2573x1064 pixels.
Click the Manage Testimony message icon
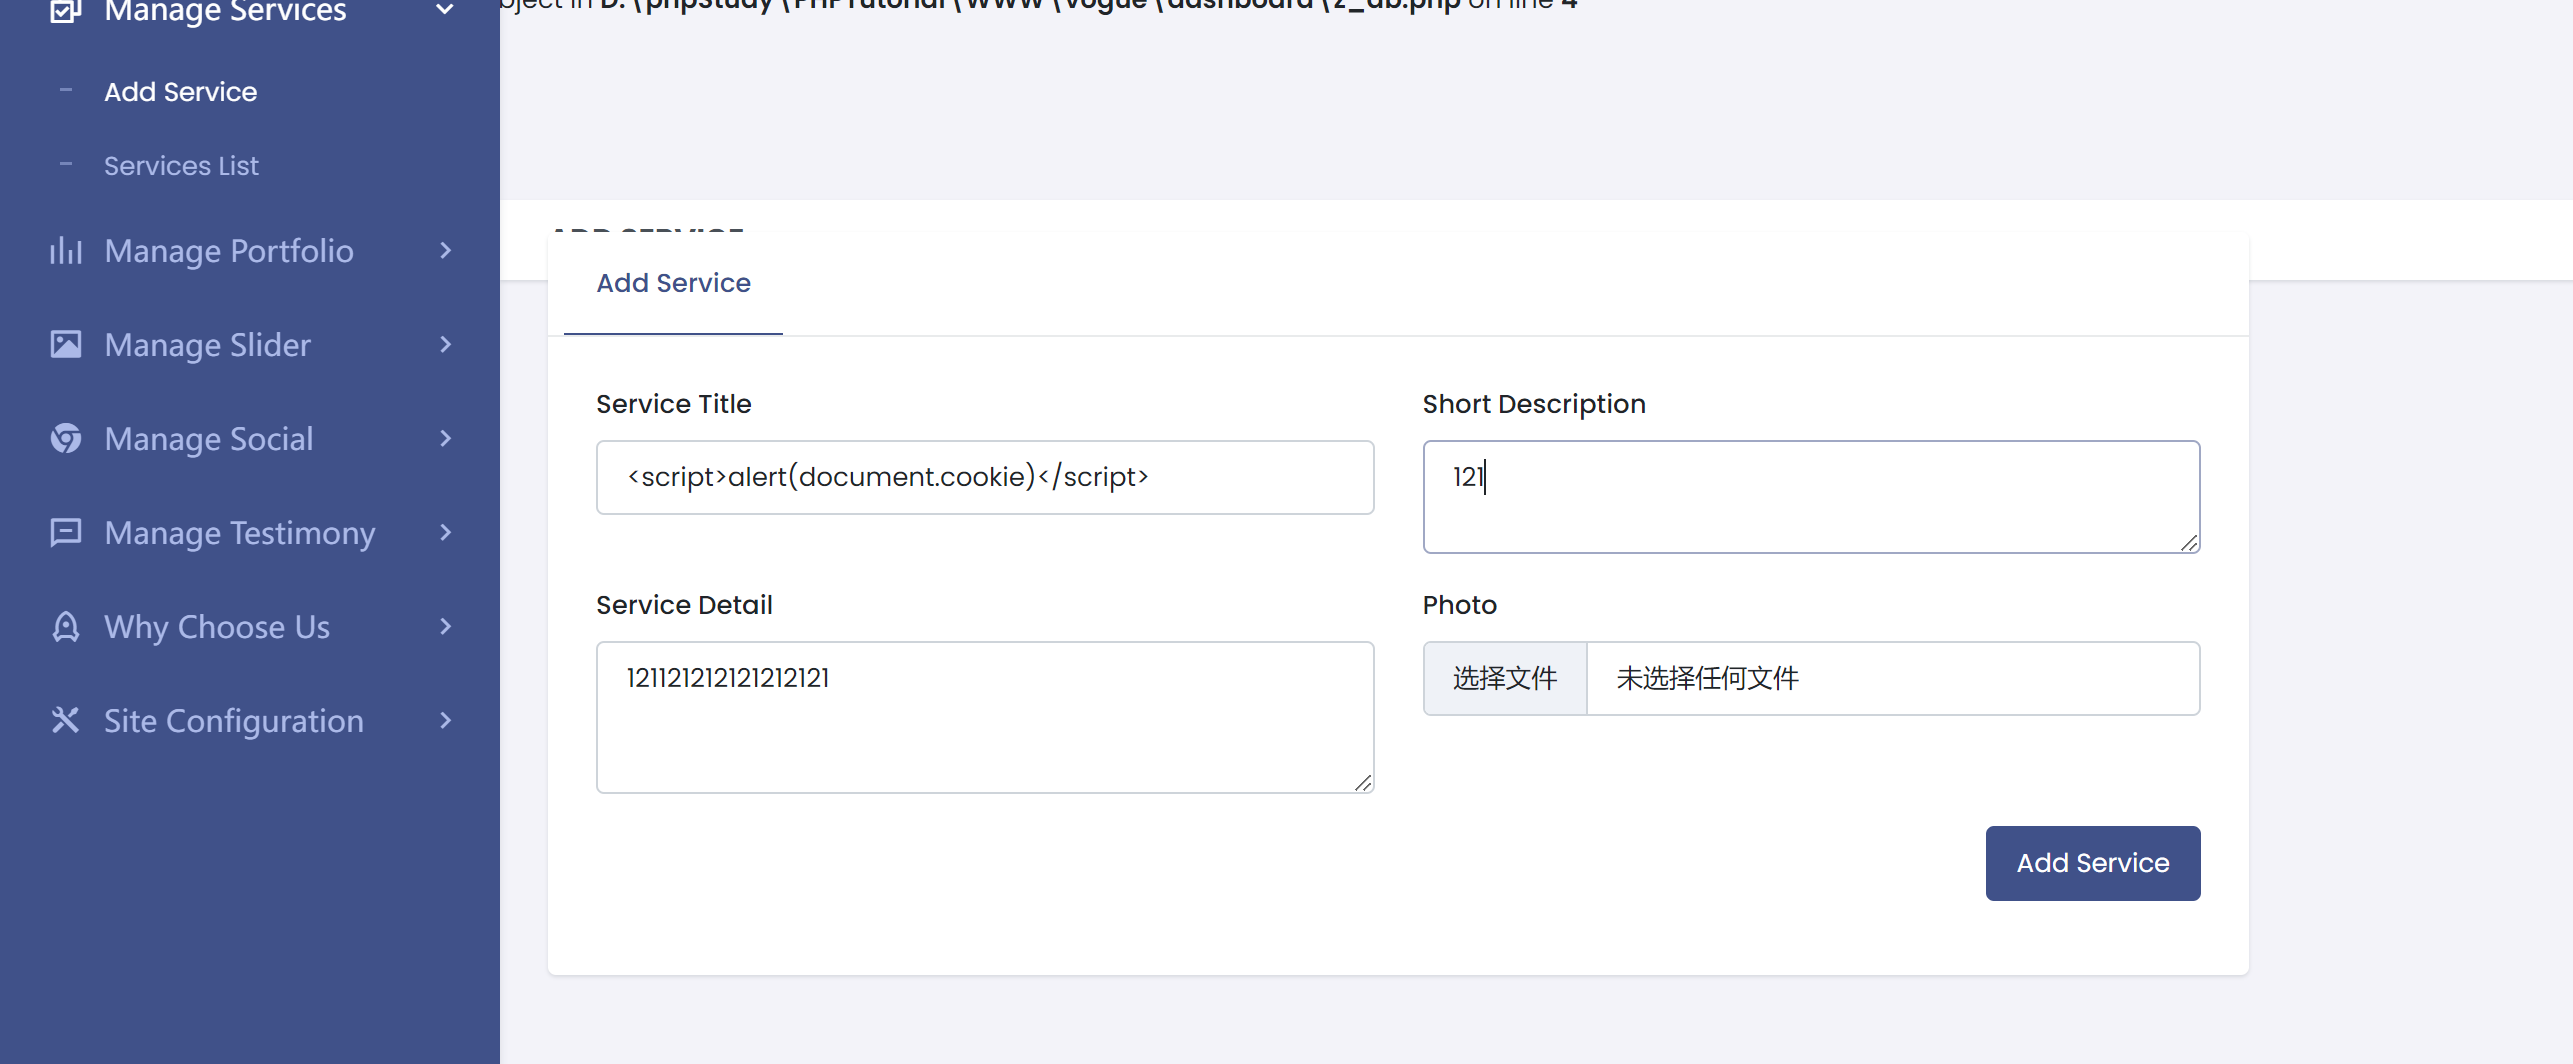click(65, 532)
